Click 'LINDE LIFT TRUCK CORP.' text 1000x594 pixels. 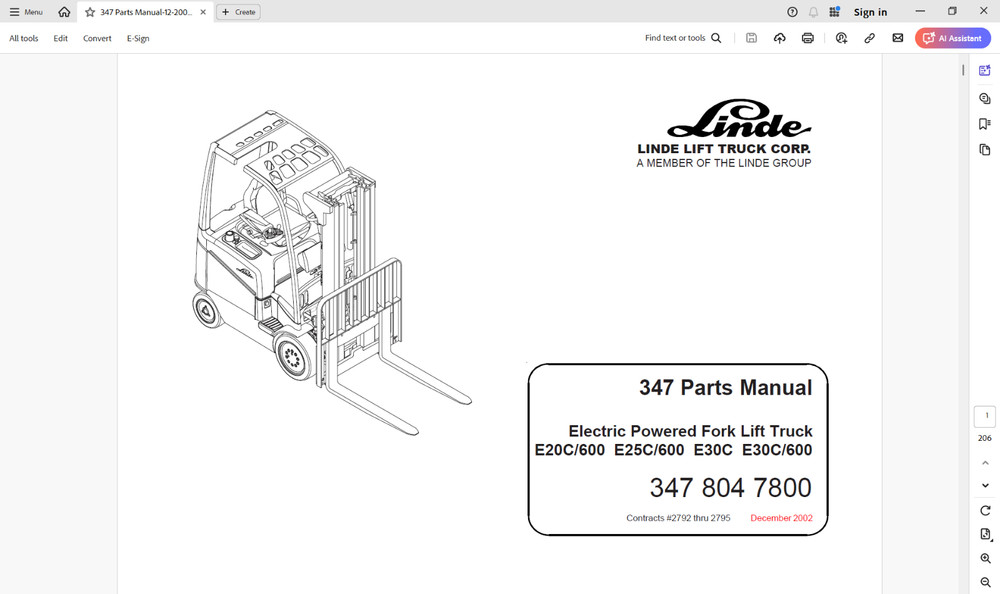click(724, 149)
